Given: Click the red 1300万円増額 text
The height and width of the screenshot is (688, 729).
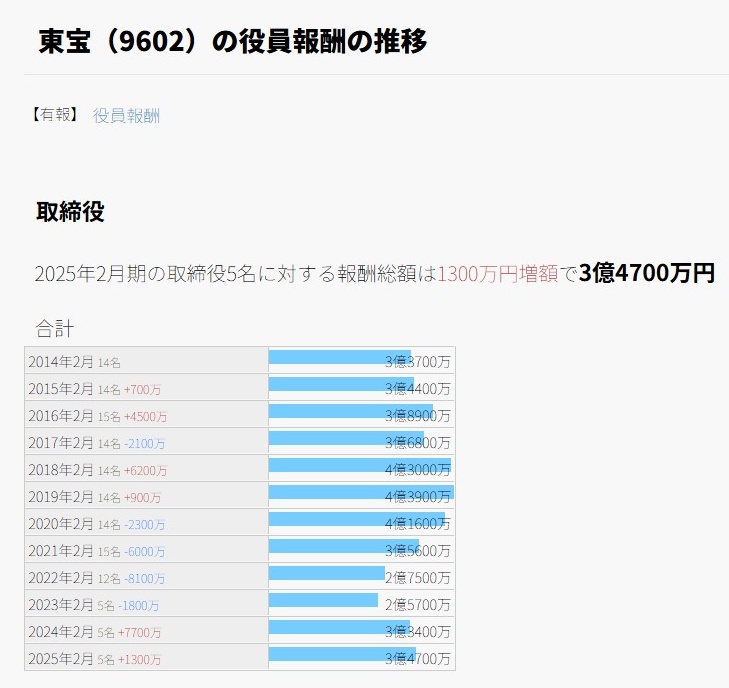Looking at the screenshot, I should pyautogui.click(x=497, y=273).
